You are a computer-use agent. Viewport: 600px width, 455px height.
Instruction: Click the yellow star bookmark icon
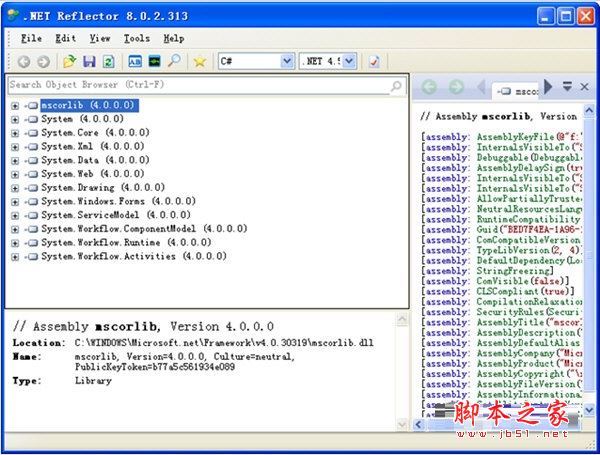pos(199,62)
